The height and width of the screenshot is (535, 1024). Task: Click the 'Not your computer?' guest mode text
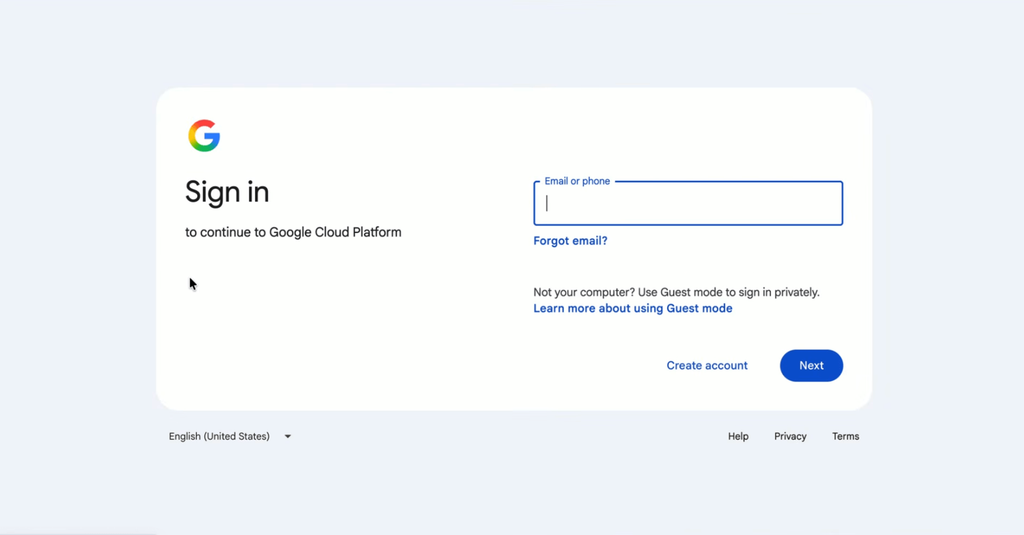676,293
